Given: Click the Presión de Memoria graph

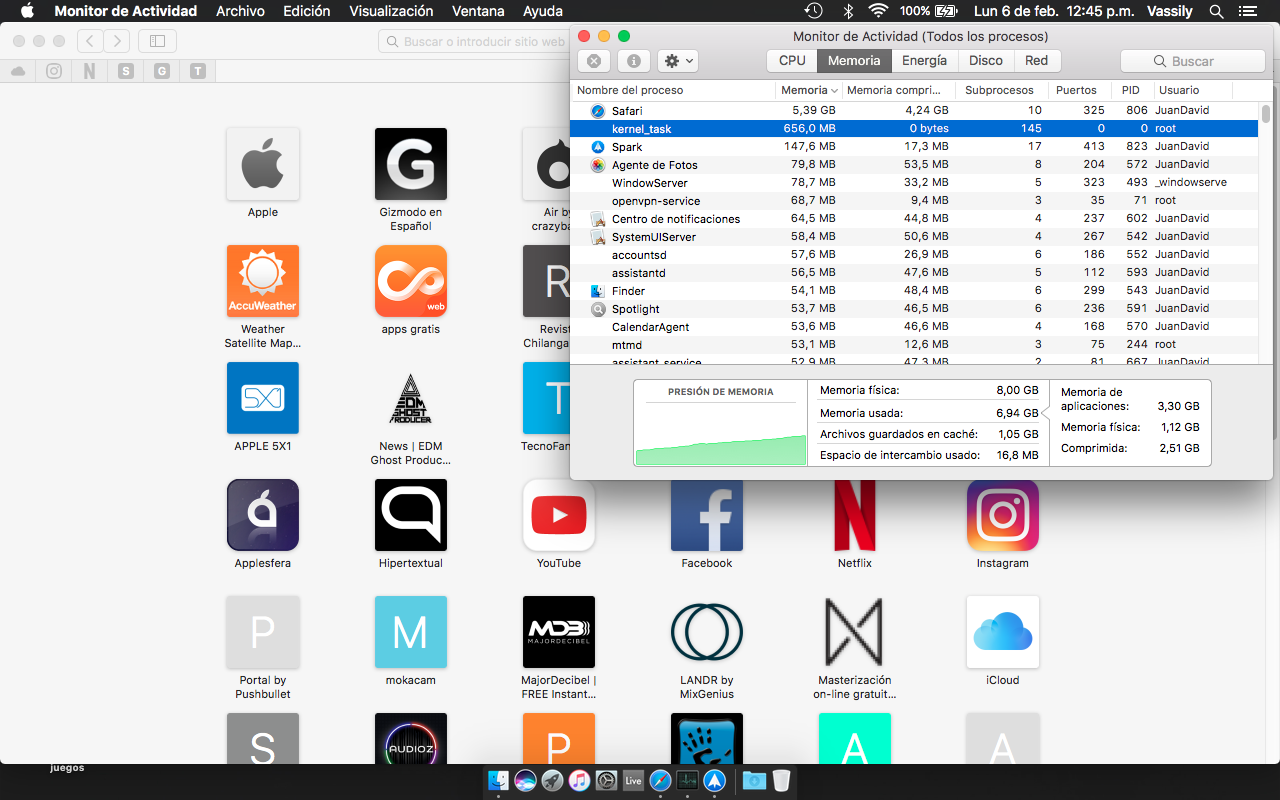Looking at the screenshot, I should [721, 423].
